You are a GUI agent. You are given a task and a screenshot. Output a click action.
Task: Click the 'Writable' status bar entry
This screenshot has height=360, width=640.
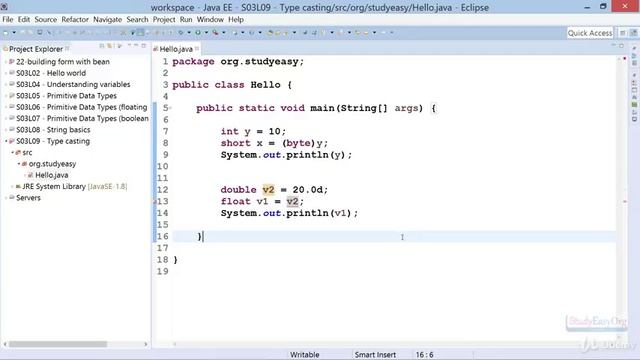pyautogui.click(x=304, y=355)
